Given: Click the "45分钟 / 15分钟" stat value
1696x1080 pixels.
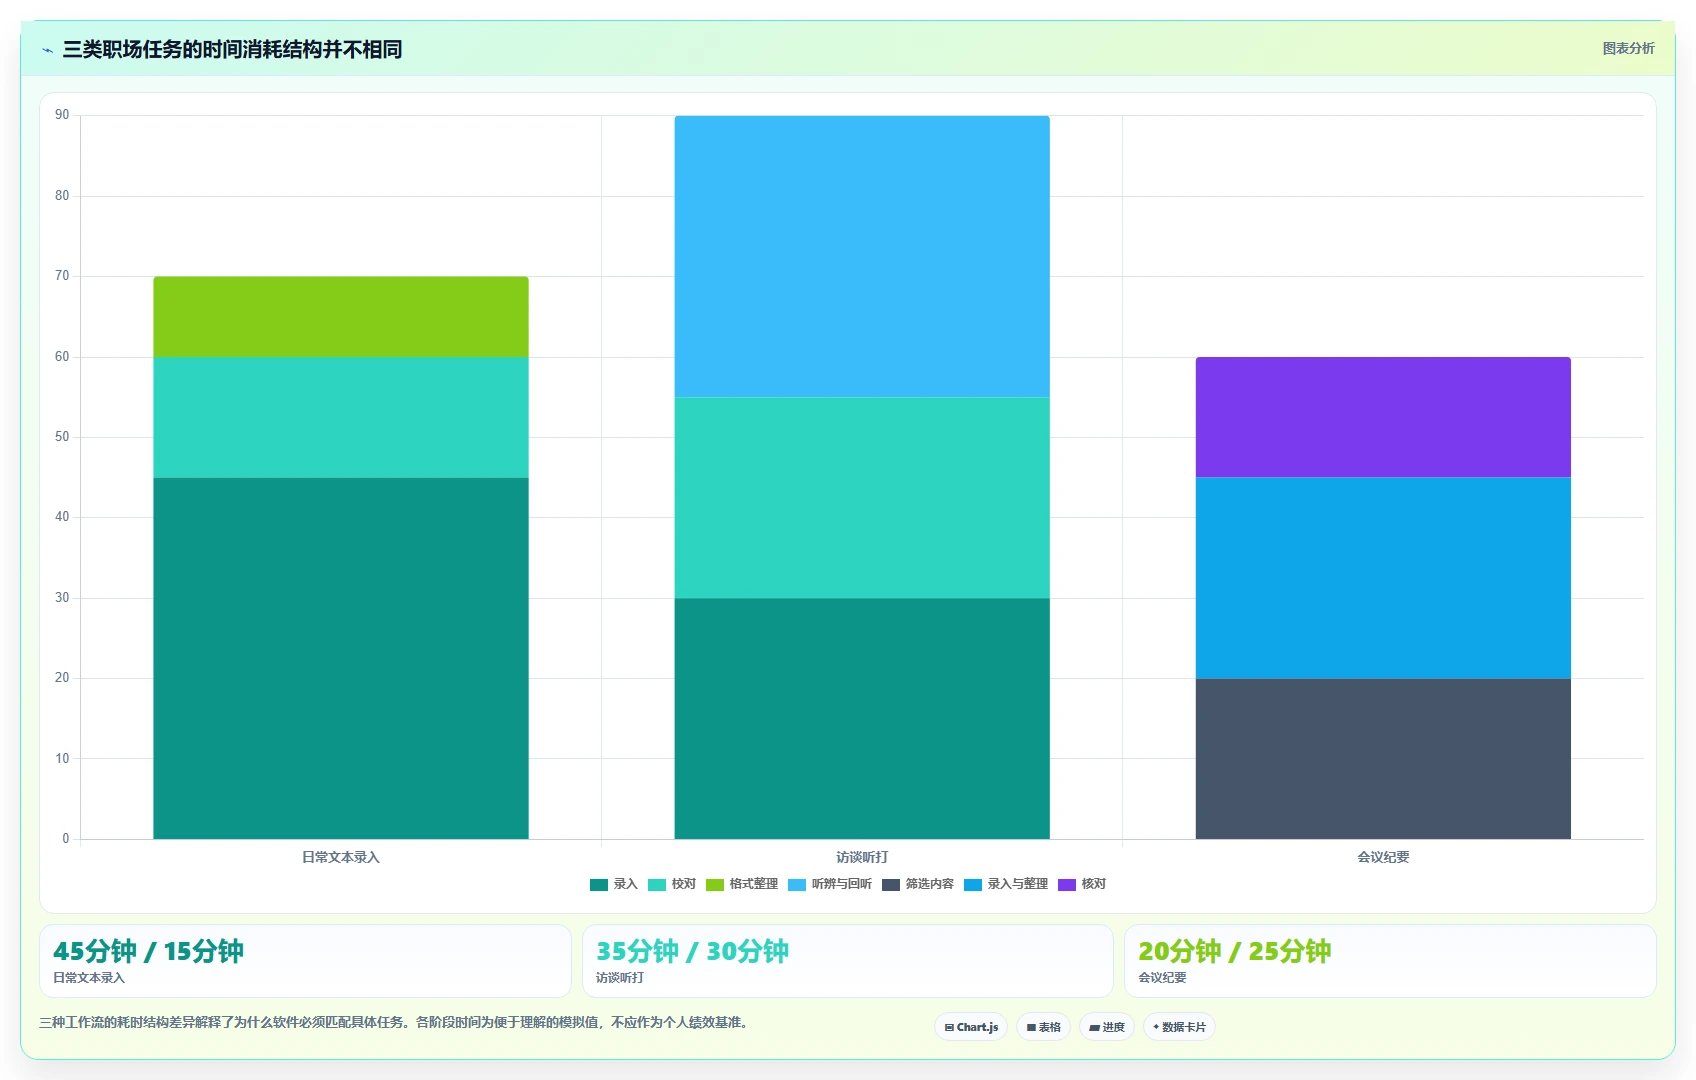Looking at the screenshot, I should pos(148,951).
